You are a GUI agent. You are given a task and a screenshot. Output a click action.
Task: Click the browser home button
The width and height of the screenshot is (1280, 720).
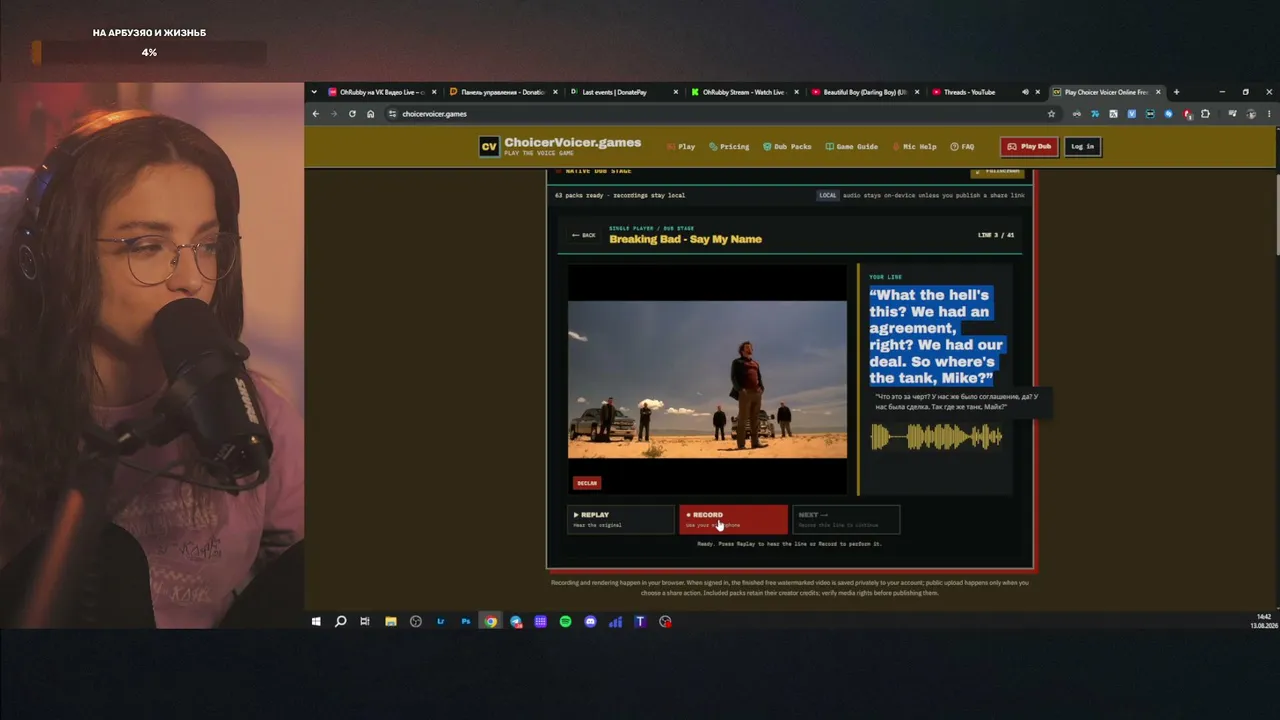tap(371, 114)
